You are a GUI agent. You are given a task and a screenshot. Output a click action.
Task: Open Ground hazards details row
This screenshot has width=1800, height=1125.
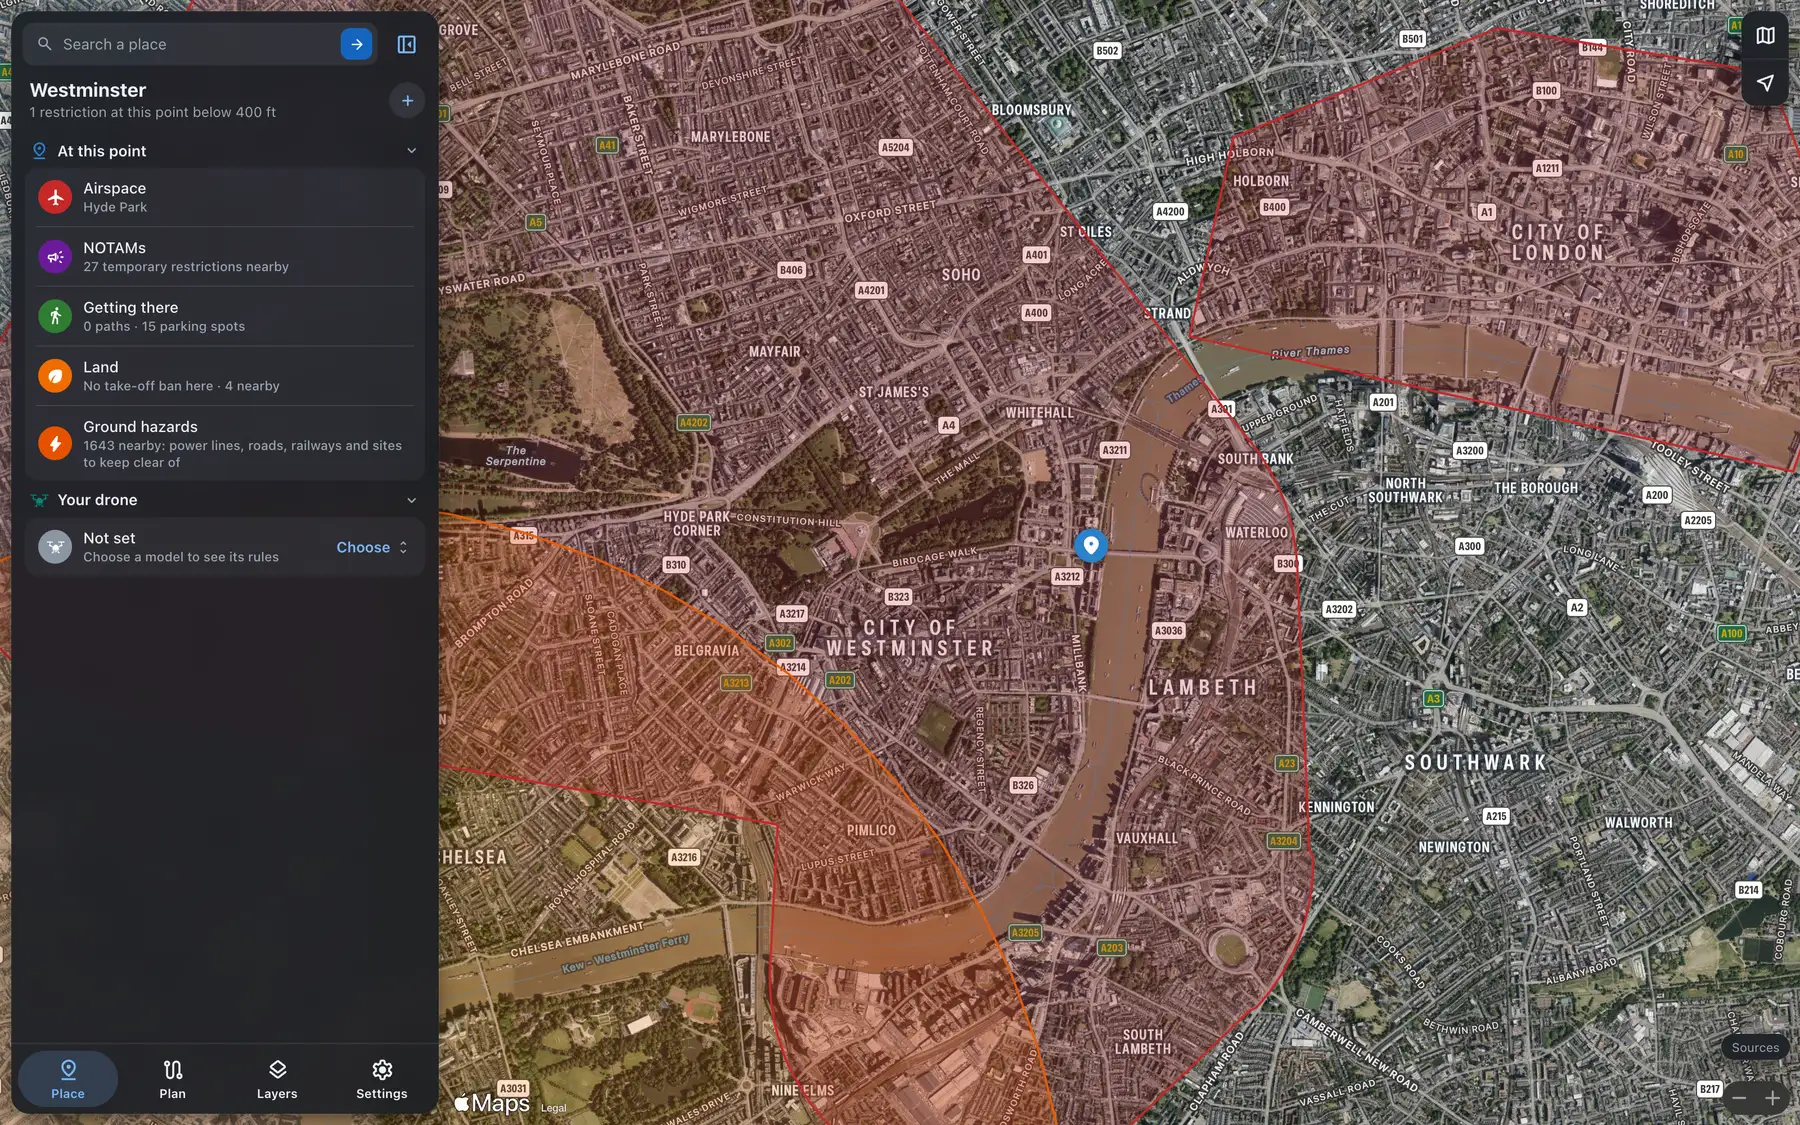[x=225, y=443]
